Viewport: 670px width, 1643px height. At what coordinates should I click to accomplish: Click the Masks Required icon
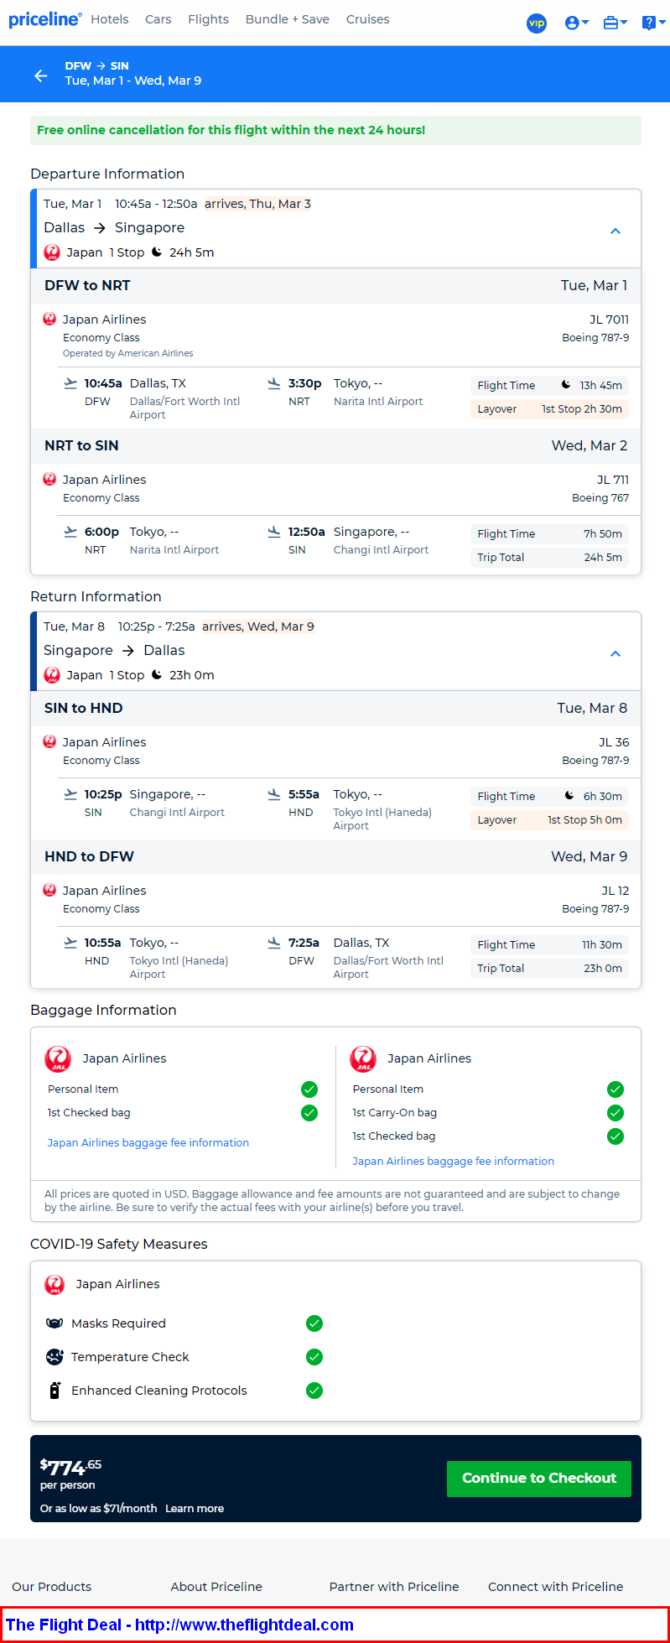coord(54,1323)
